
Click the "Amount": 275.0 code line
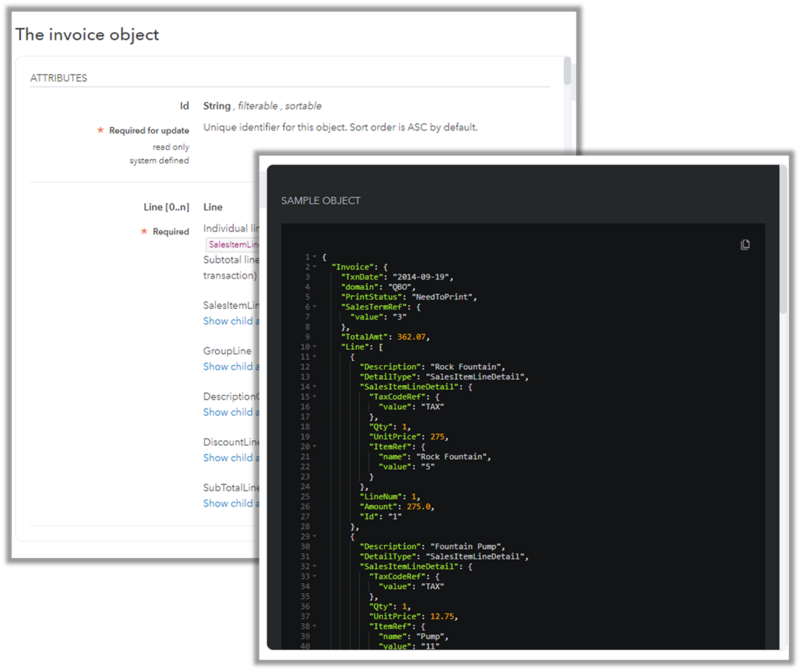(397, 507)
